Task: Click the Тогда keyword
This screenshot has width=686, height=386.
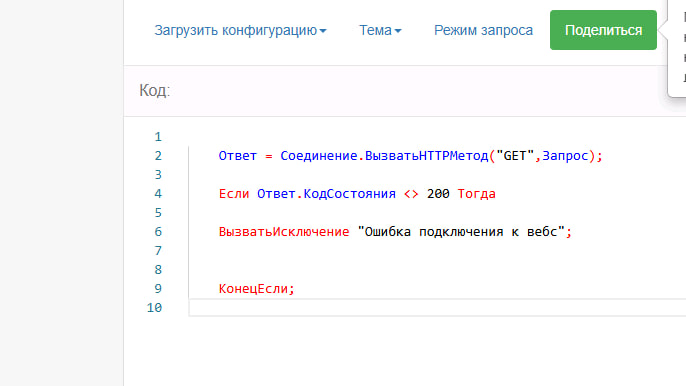Action: click(476, 194)
